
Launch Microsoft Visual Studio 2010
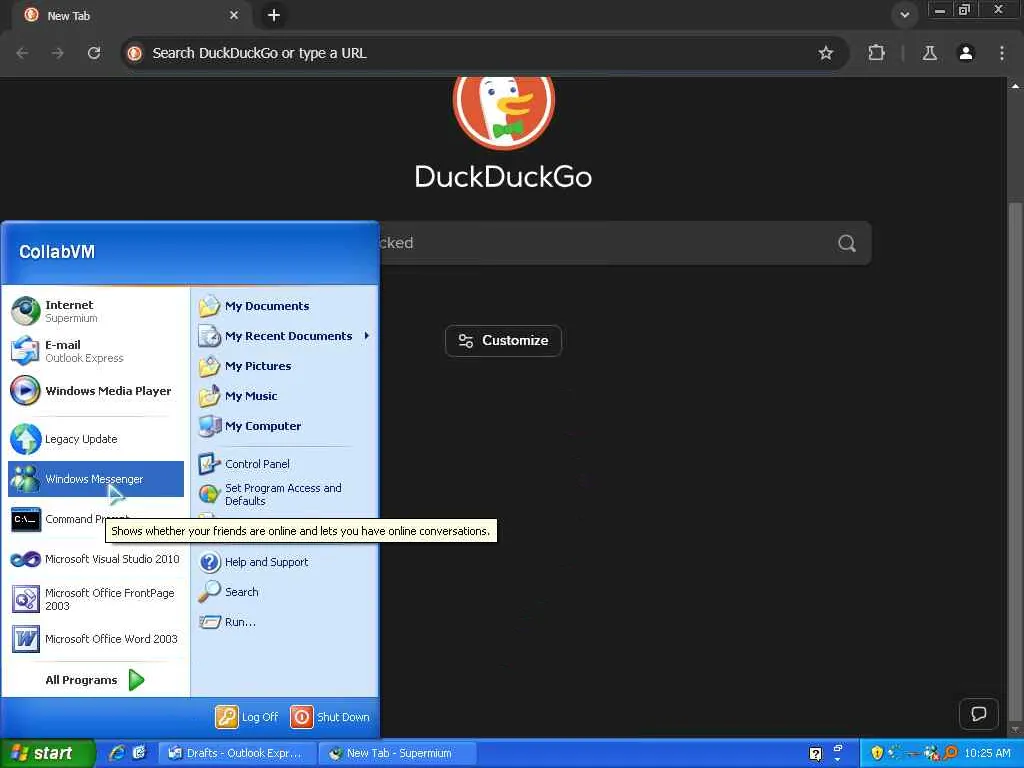(x=95, y=559)
